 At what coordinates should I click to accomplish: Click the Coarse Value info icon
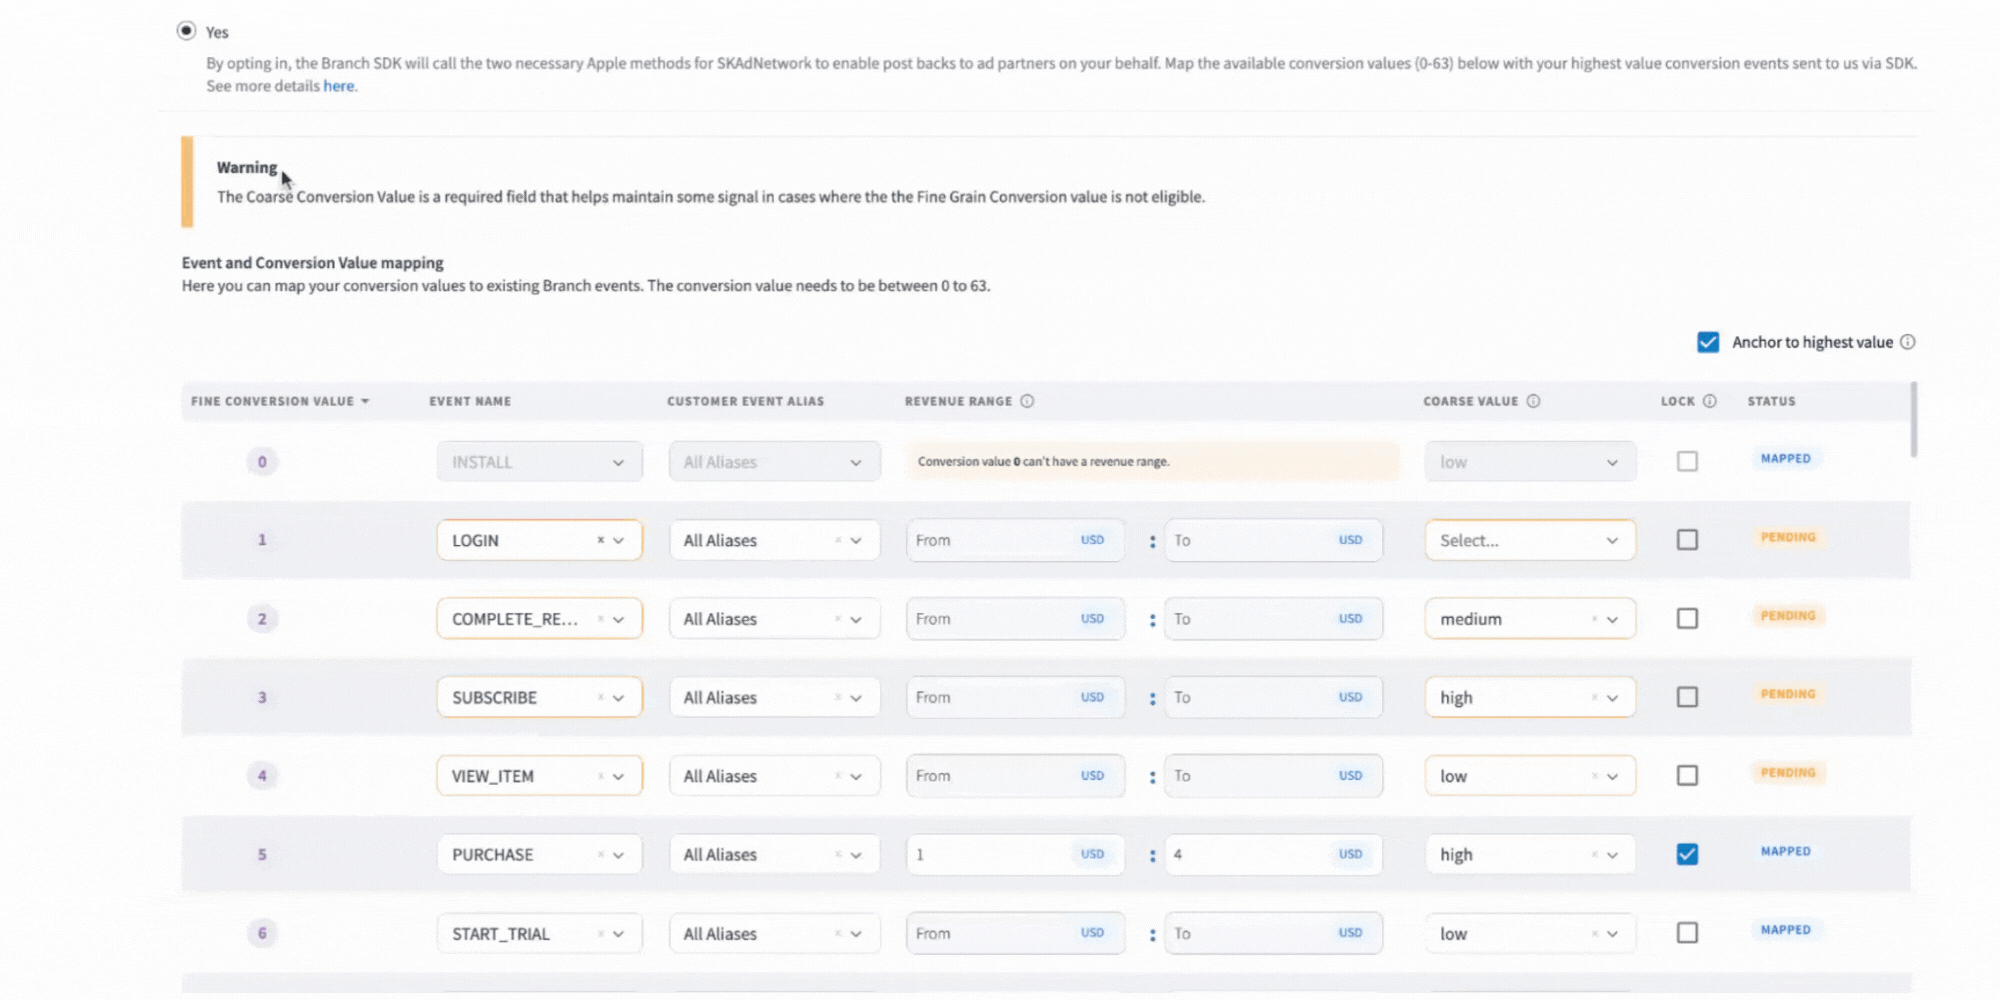point(1533,401)
